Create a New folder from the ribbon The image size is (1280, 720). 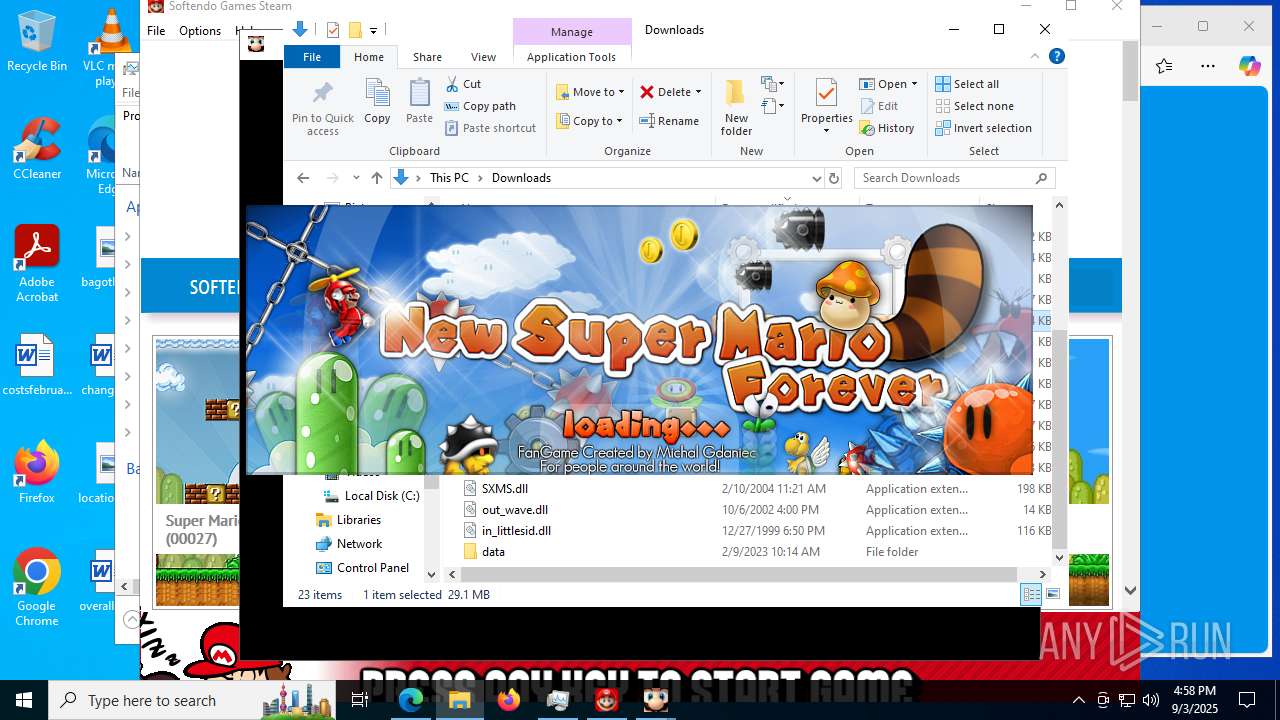[x=736, y=108]
